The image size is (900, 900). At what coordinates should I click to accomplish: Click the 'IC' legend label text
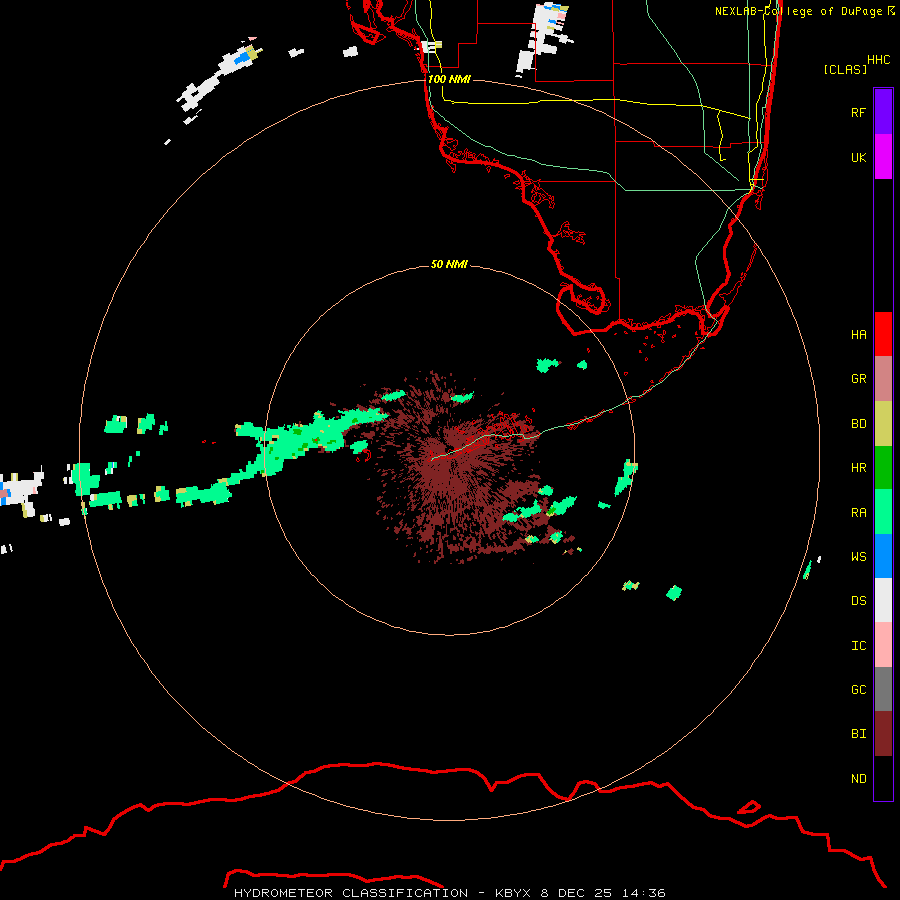tap(858, 646)
